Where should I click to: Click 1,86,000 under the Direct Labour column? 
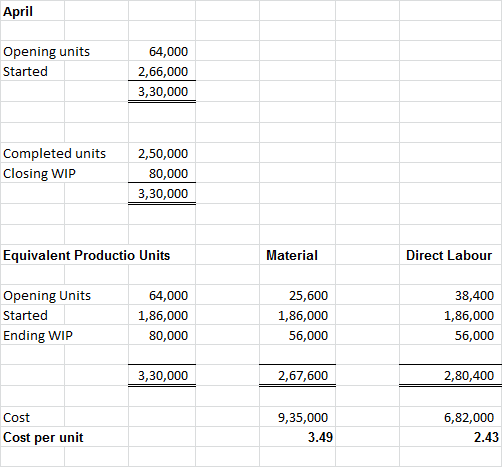click(469, 315)
